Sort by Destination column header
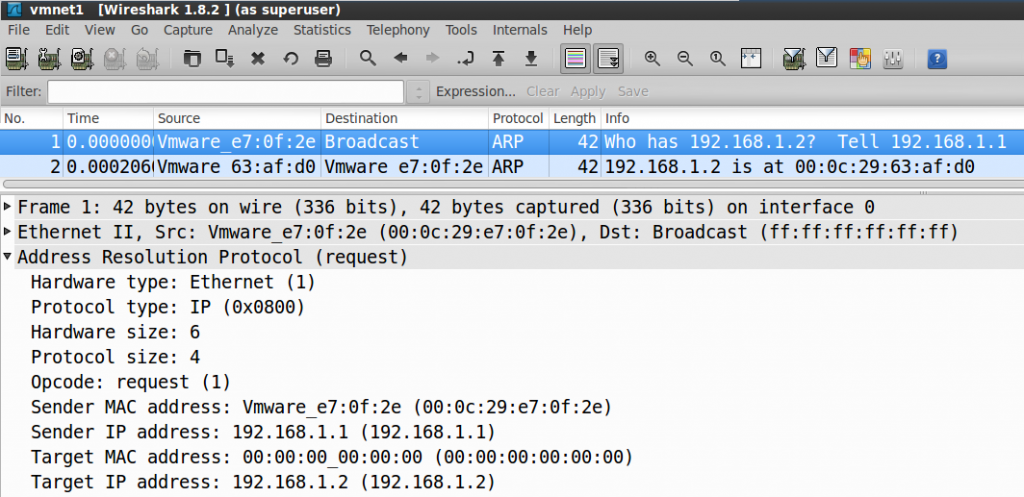This screenshot has height=497, width=1024. pyautogui.click(x=405, y=118)
